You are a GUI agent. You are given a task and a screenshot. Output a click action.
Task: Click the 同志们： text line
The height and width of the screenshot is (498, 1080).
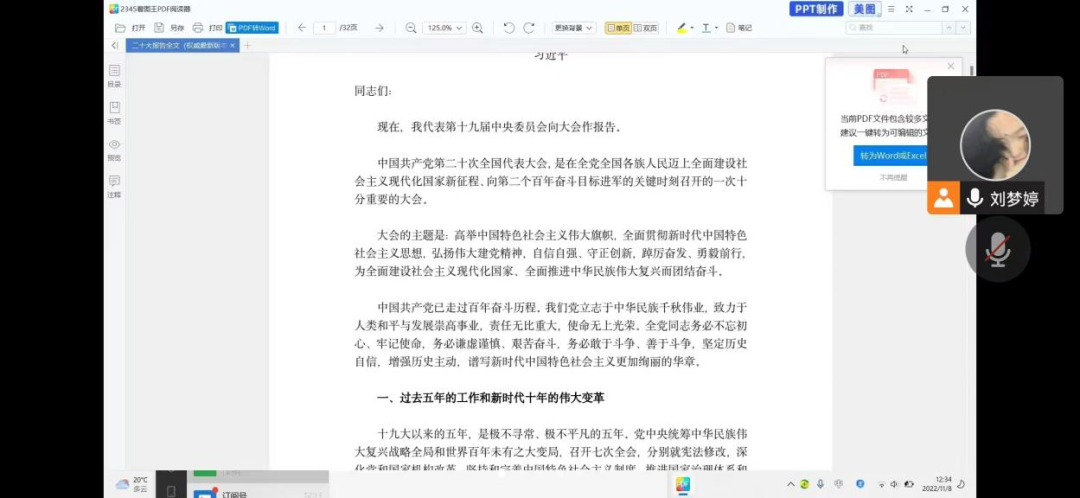pyautogui.click(x=373, y=91)
